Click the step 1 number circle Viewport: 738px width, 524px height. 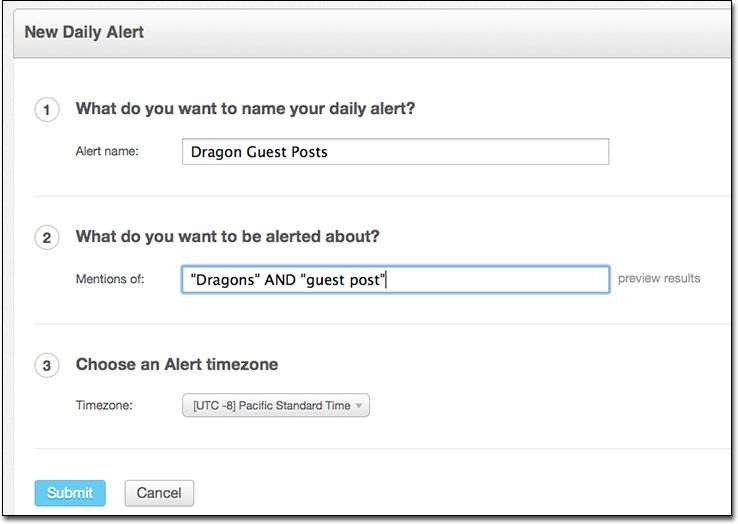point(46,109)
